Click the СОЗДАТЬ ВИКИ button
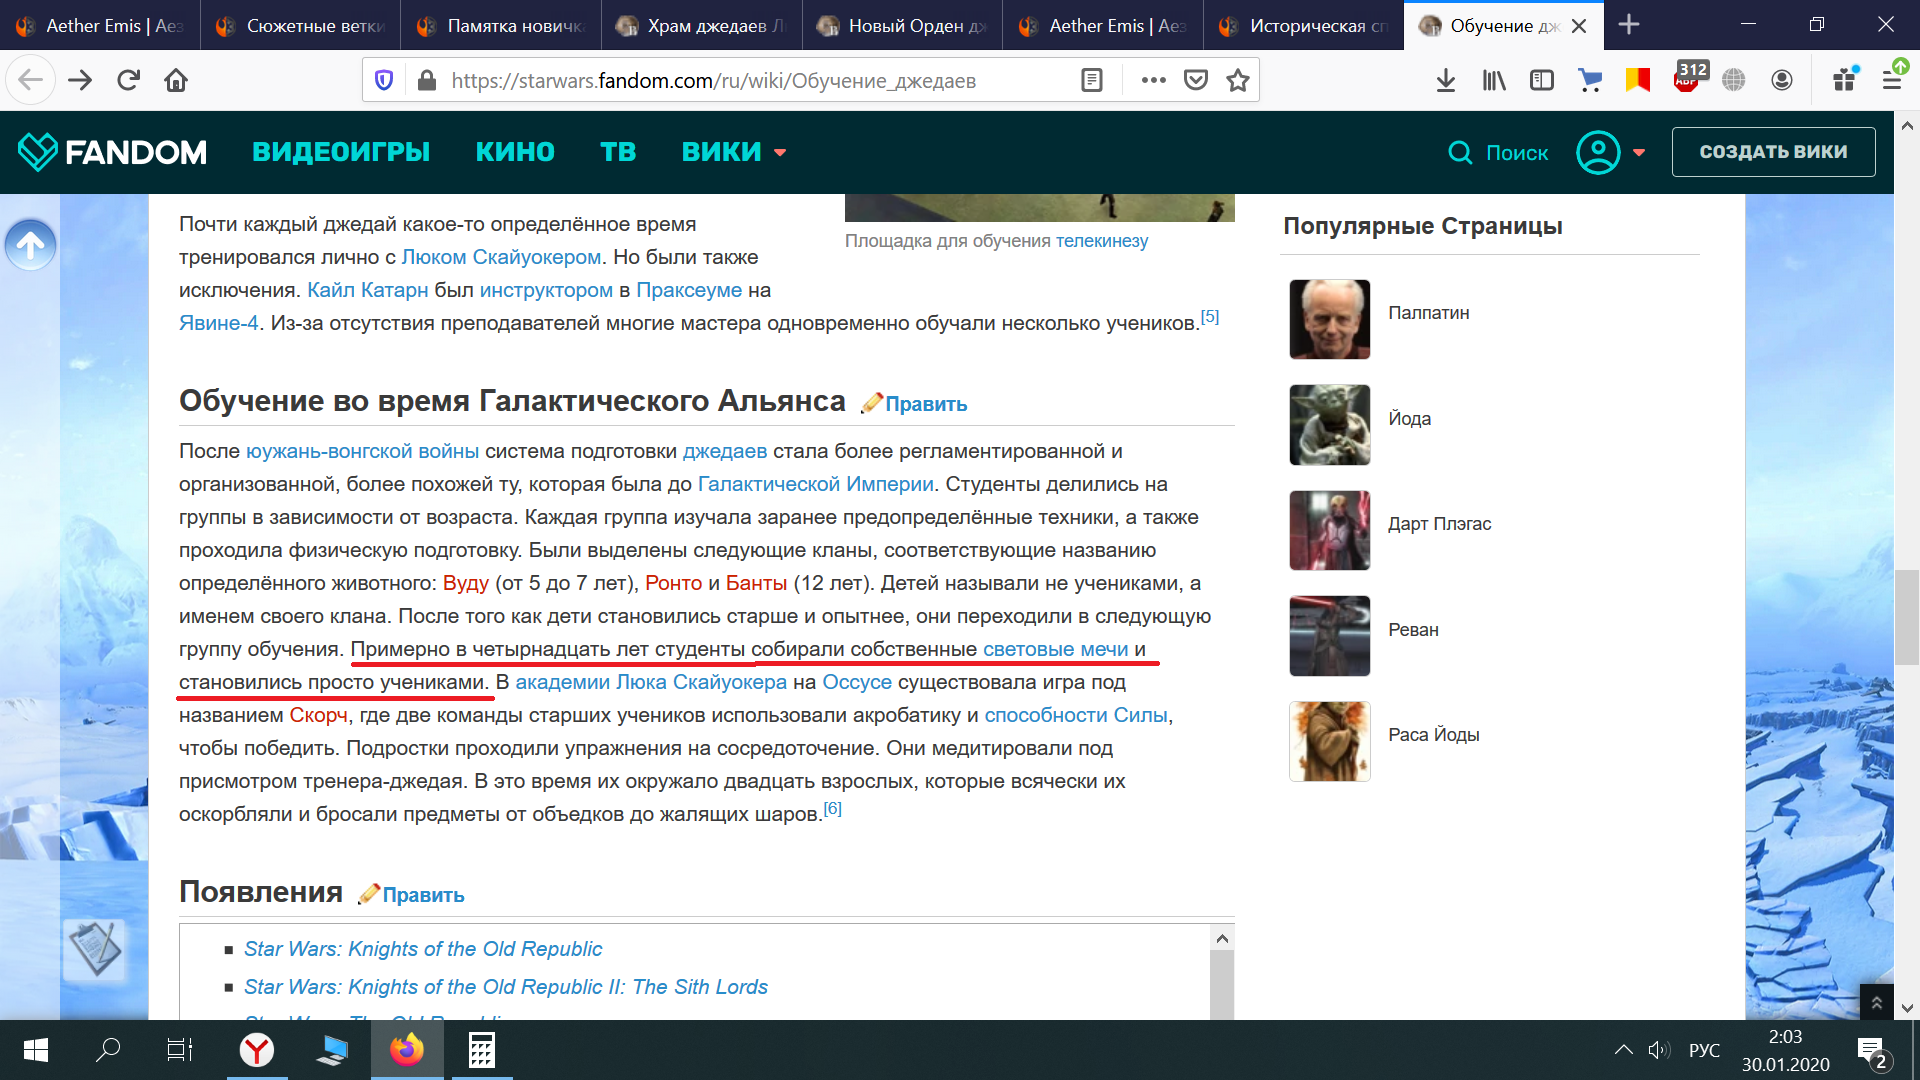The image size is (1920, 1080). [x=1773, y=152]
